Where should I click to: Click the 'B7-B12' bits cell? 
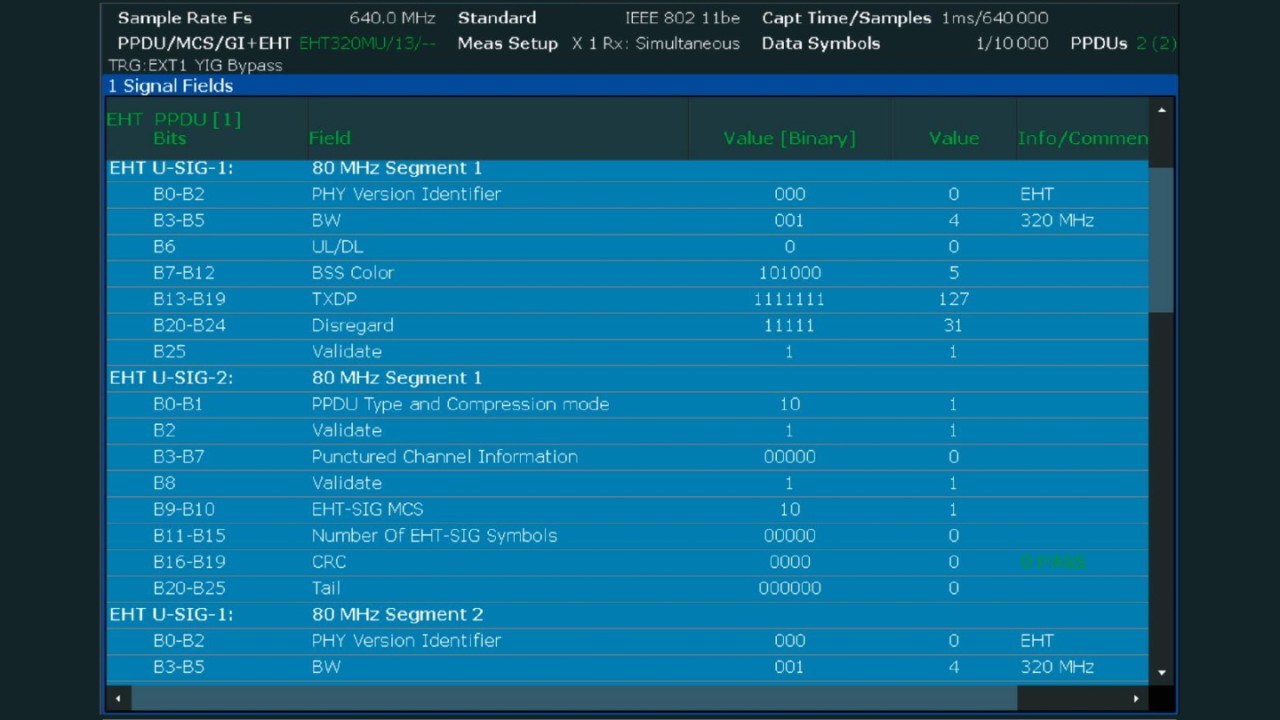click(183, 273)
